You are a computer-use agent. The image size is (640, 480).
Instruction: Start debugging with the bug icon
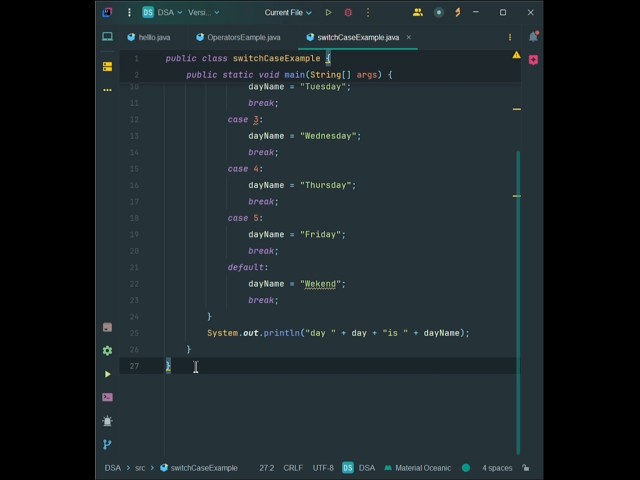pos(348,13)
